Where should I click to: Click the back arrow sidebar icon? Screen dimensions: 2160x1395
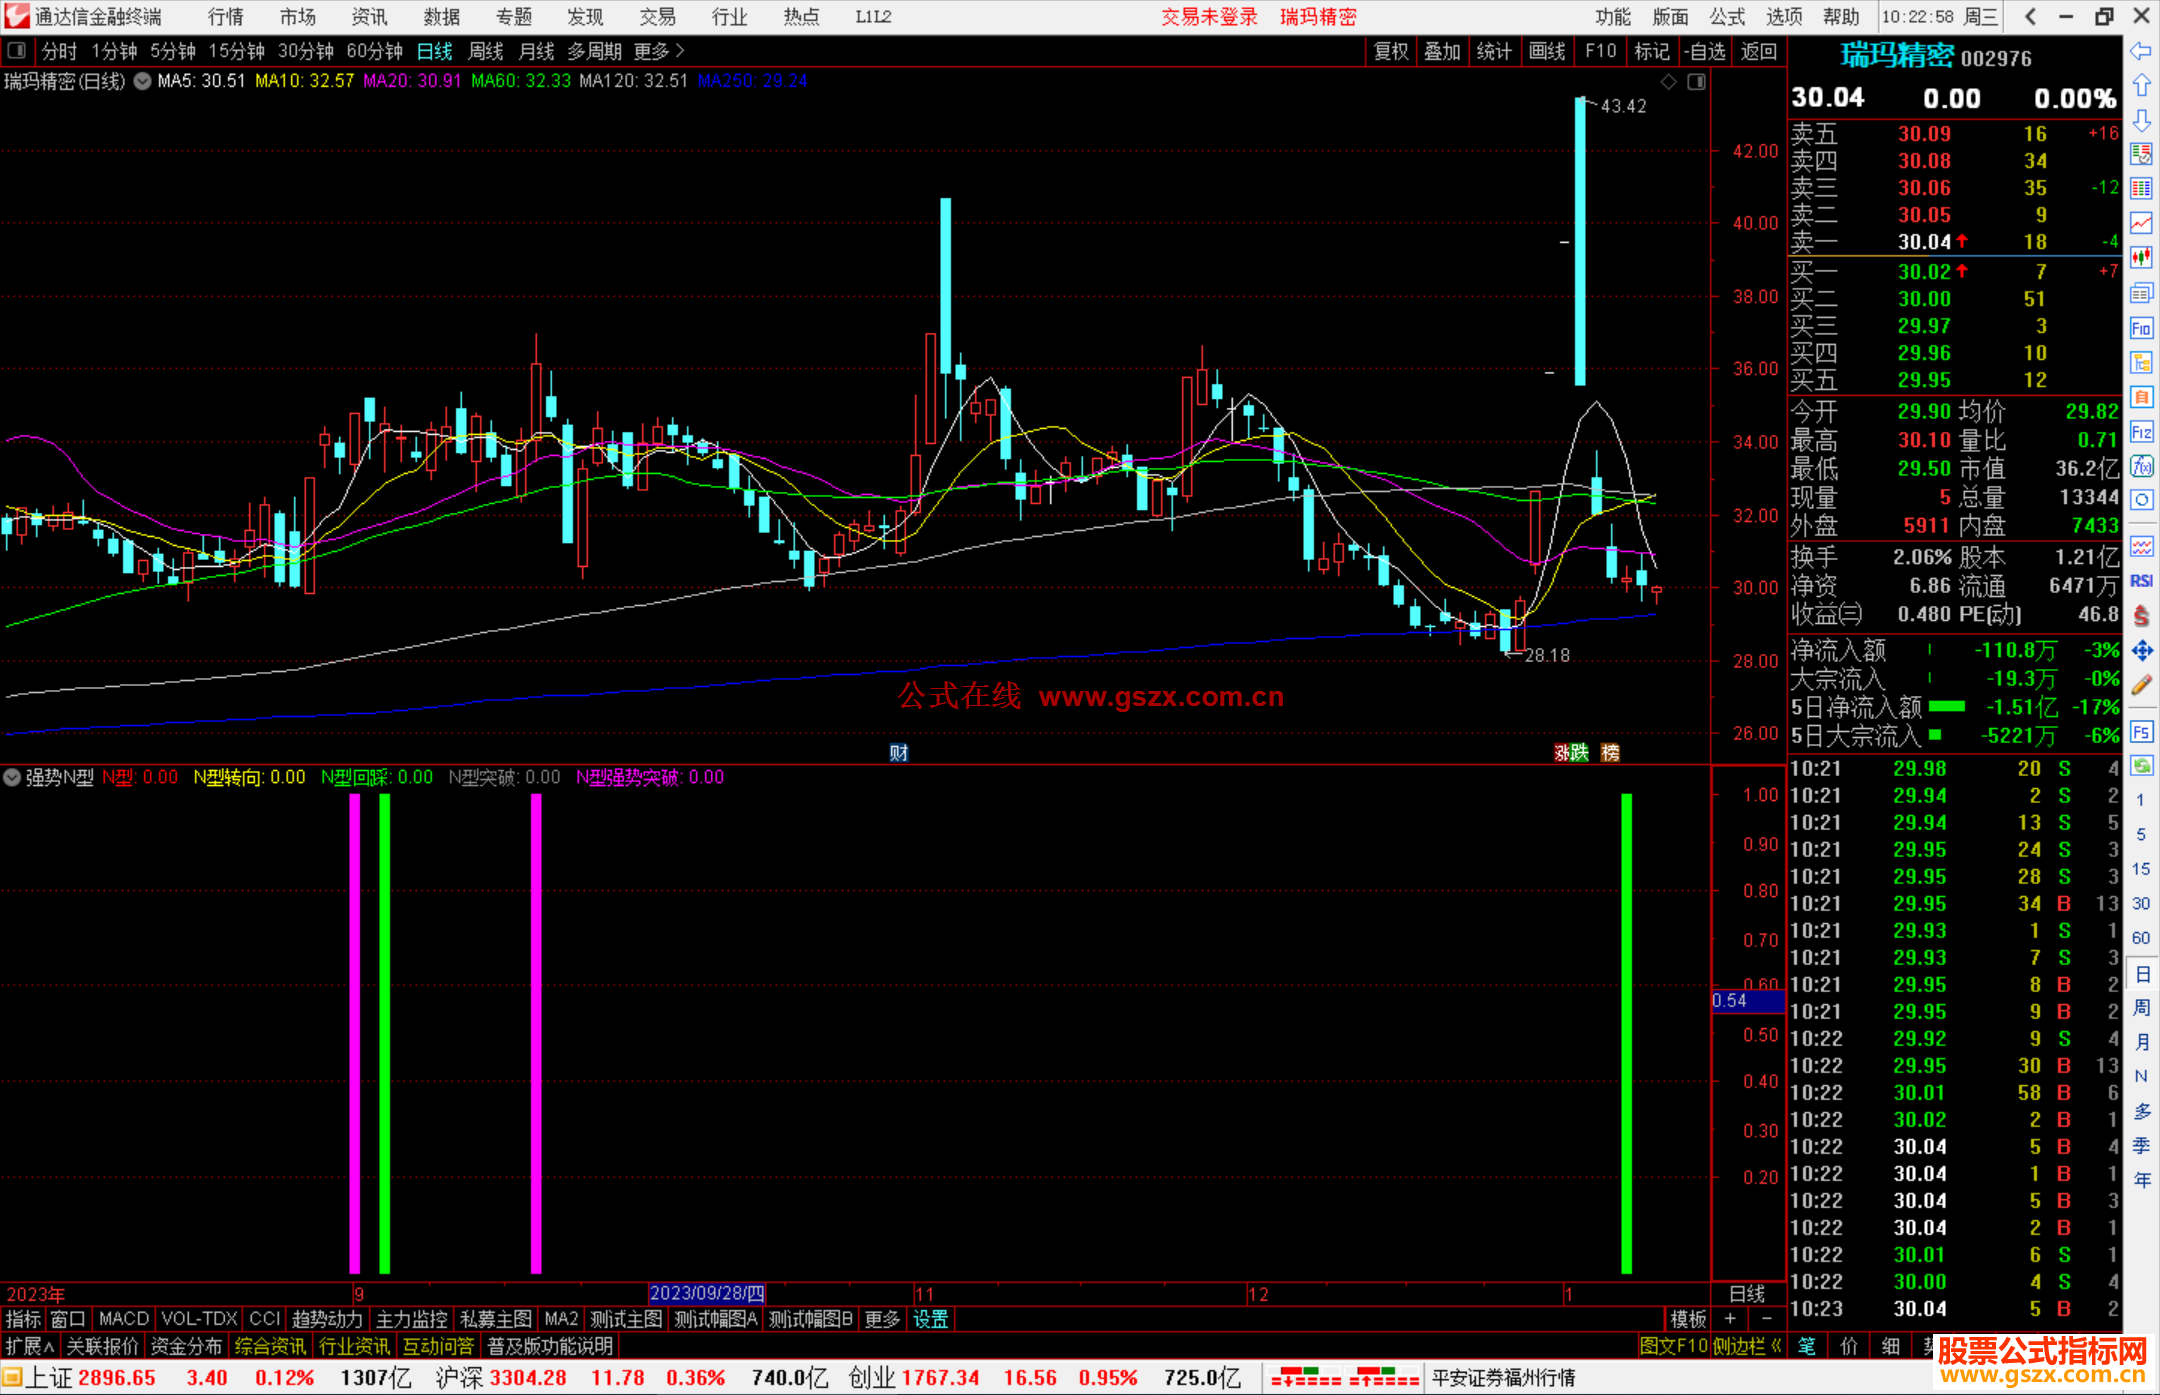2141,51
